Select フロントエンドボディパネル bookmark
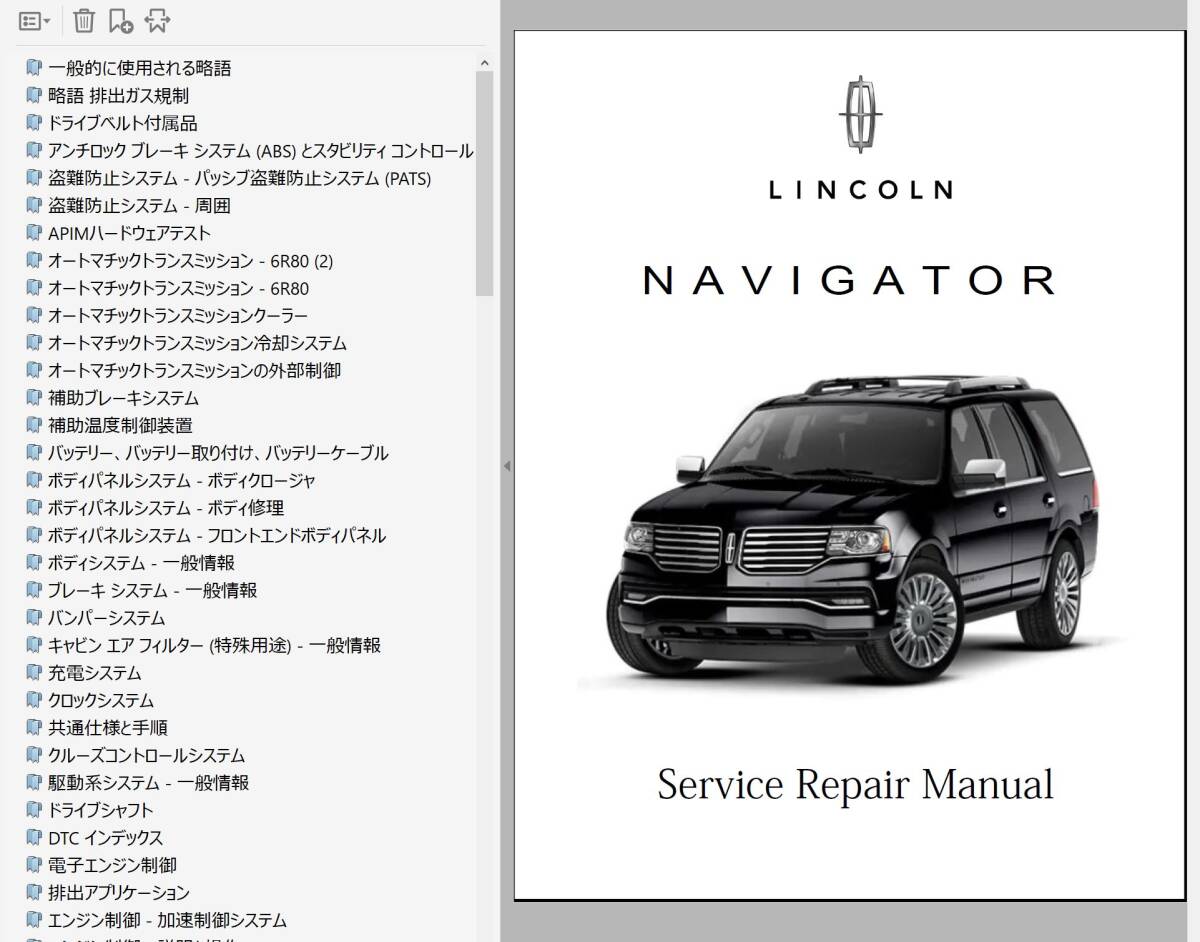1200x942 pixels. (217, 536)
